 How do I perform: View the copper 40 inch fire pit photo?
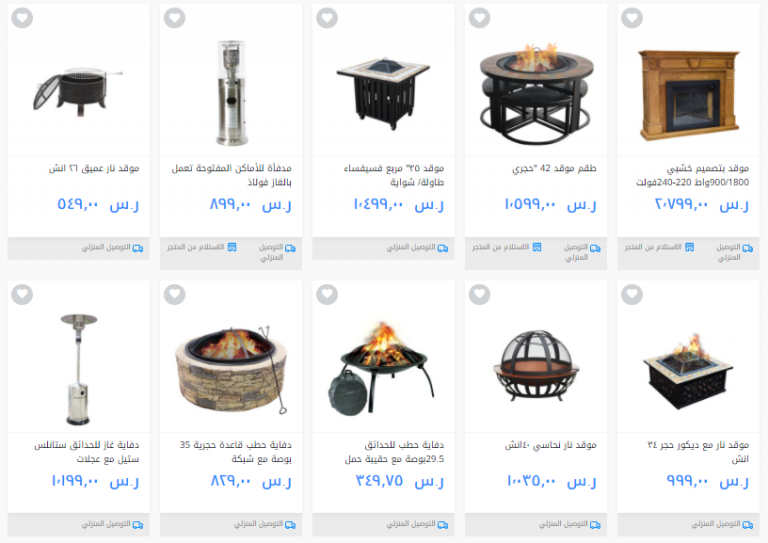pyautogui.click(x=536, y=366)
